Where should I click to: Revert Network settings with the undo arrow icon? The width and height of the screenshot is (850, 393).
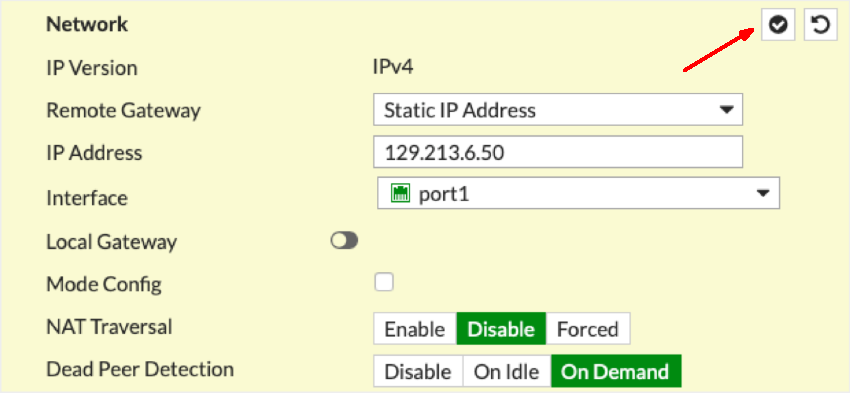[821, 25]
